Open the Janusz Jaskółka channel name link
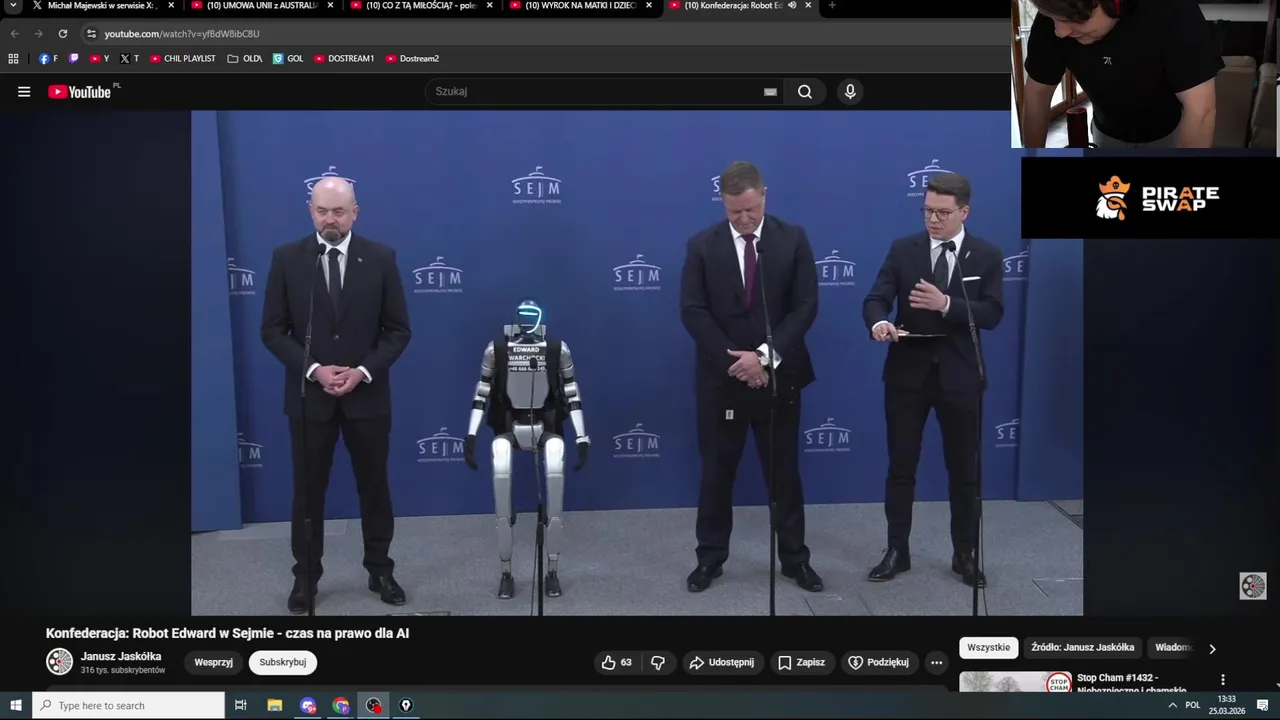 click(x=121, y=657)
